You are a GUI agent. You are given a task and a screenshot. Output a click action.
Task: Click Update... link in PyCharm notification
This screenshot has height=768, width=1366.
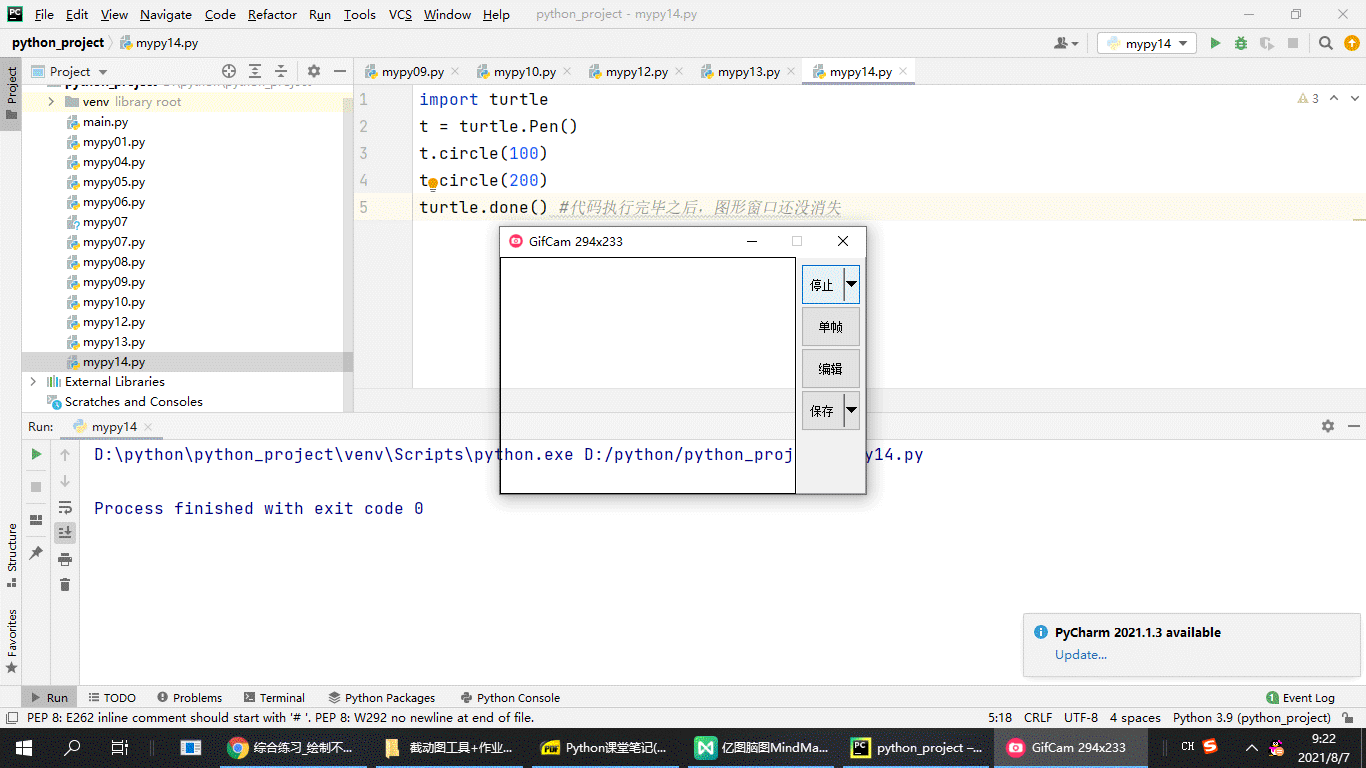(1081, 655)
